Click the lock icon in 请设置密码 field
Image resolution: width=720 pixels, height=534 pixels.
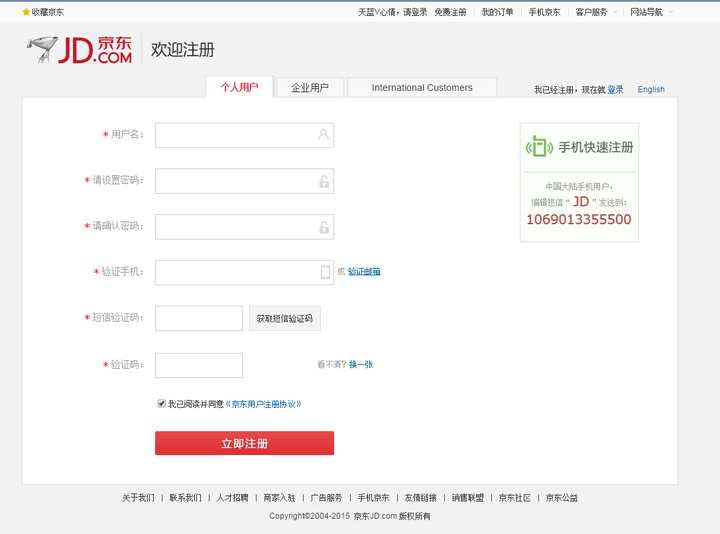[324, 181]
